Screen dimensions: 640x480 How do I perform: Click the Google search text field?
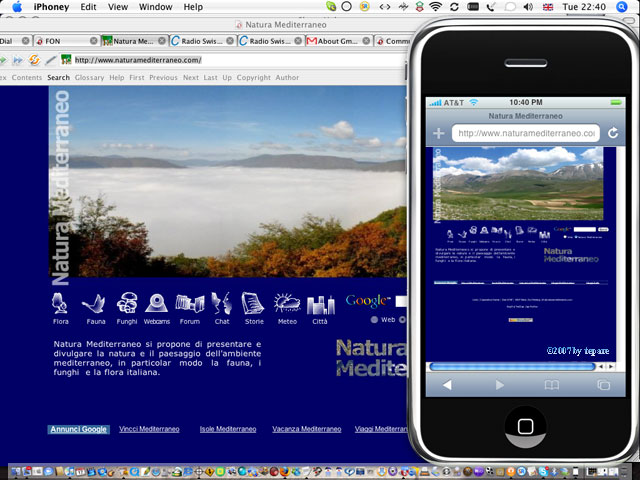(x=401, y=301)
